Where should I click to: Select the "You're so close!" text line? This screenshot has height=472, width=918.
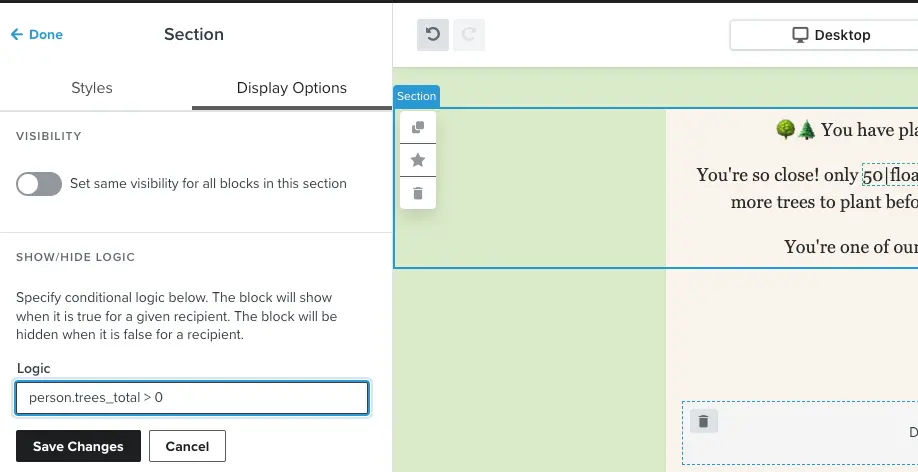point(777,175)
